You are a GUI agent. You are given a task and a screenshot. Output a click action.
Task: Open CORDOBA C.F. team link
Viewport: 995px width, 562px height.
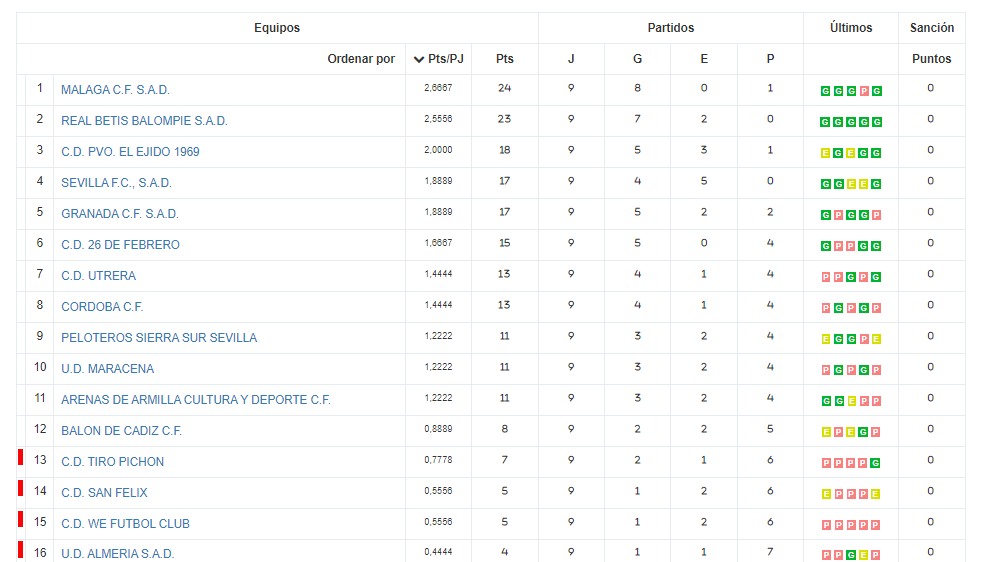point(102,308)
